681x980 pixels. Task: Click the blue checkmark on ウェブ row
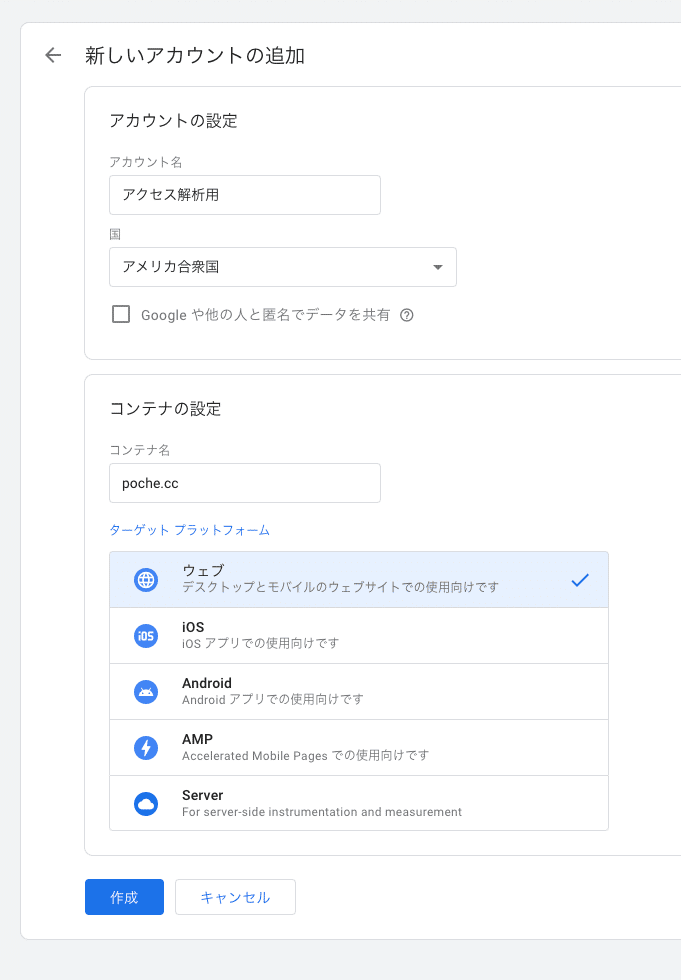[580, 580]
